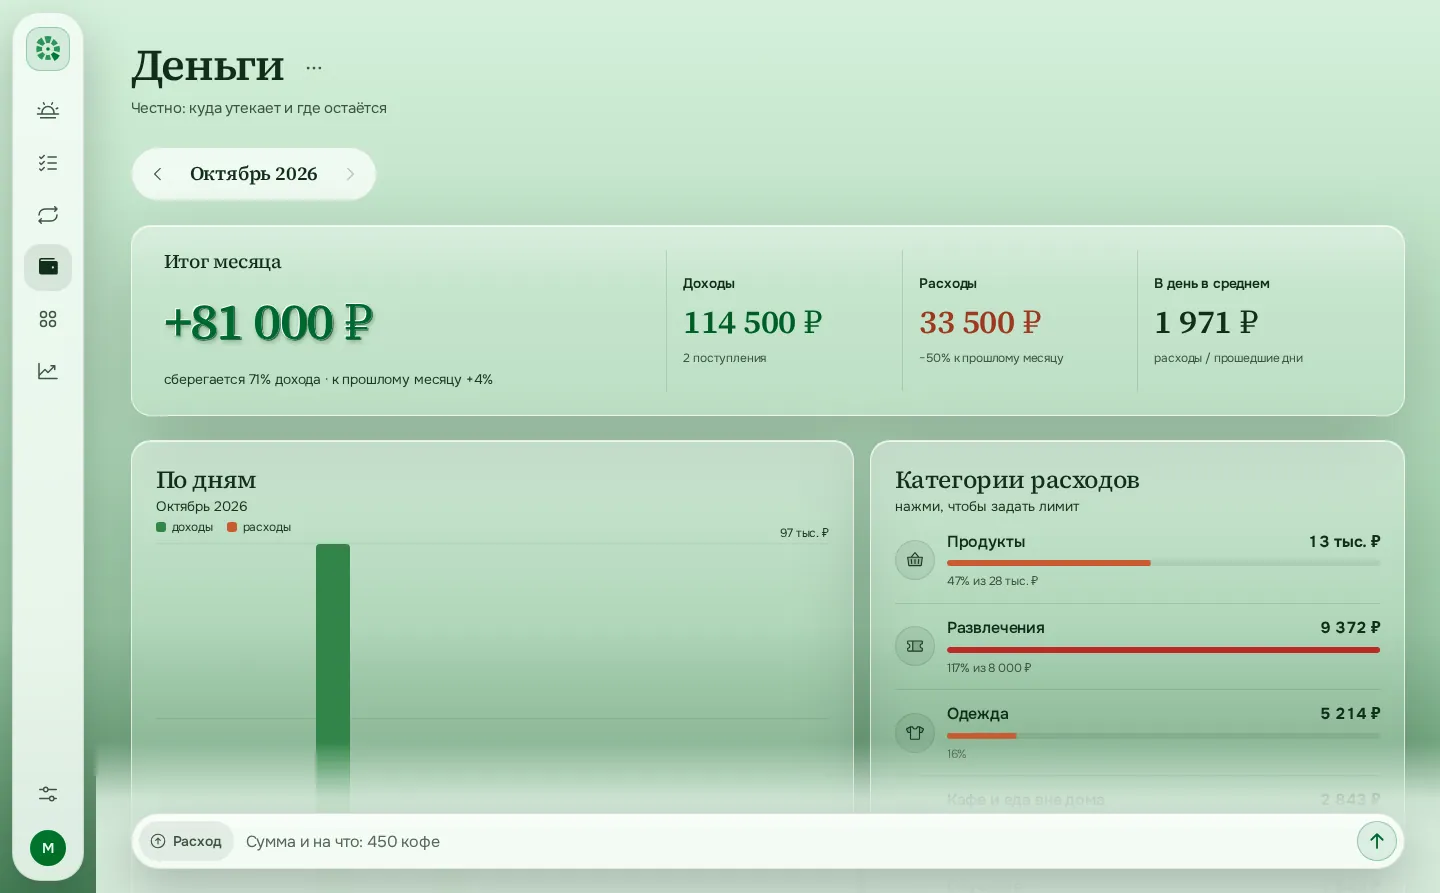1440x893 pixels.
Task: Click the '2 поступления' text under Доходы
Action: pos(725,358)
